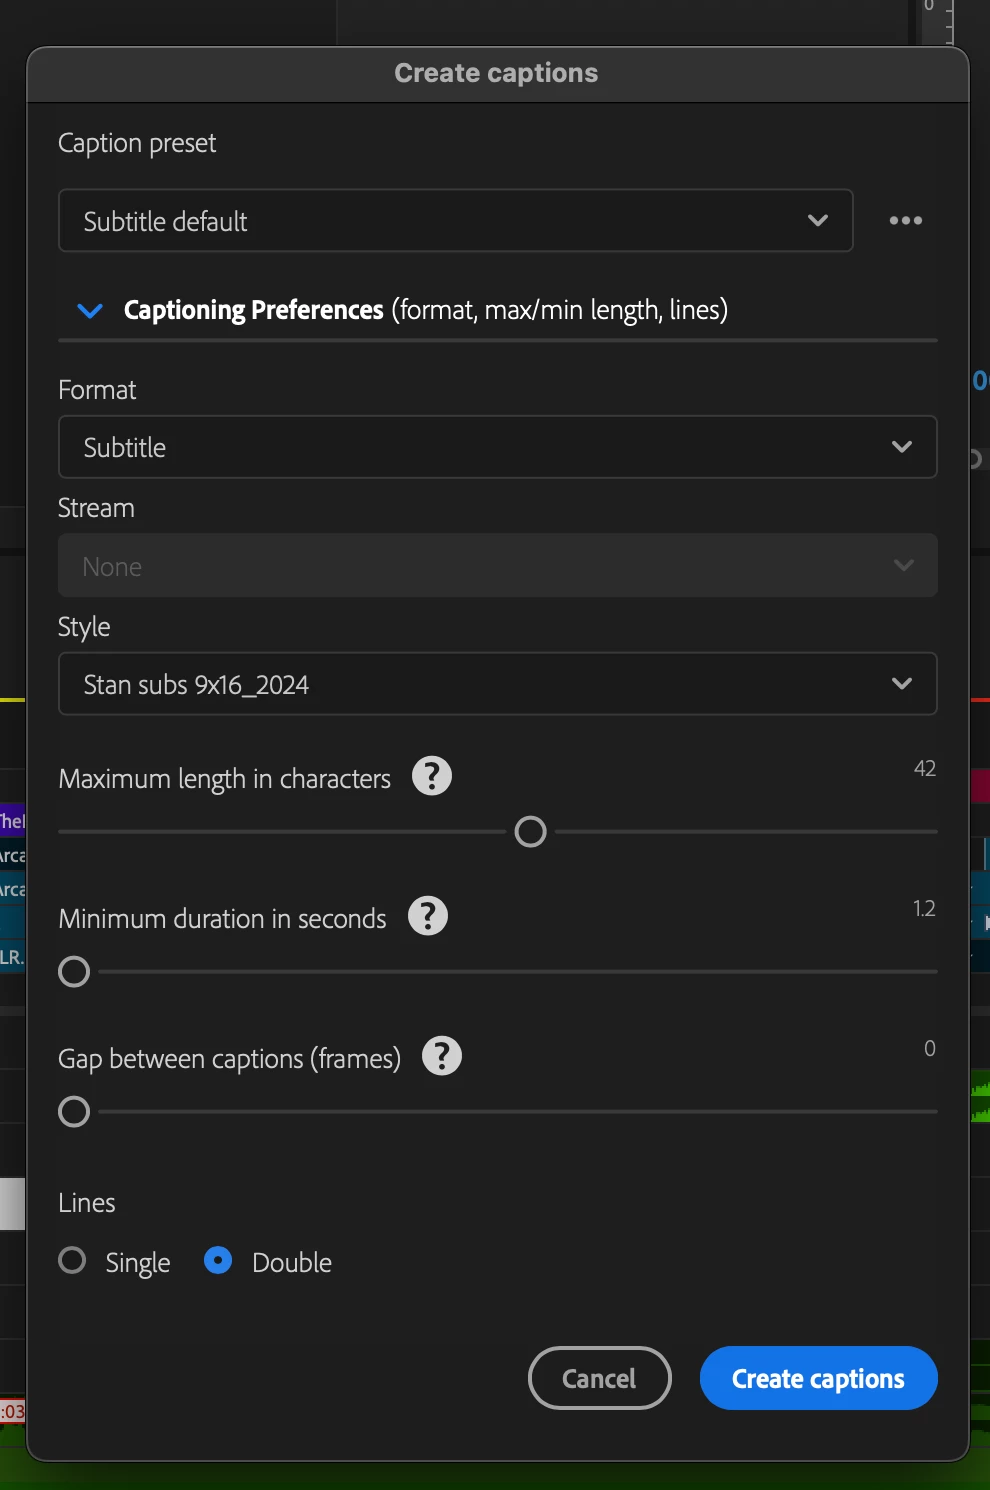Click the Maximum length slider handle
The width and height of the screenshot is (990, 1490).
pos(530,831)
